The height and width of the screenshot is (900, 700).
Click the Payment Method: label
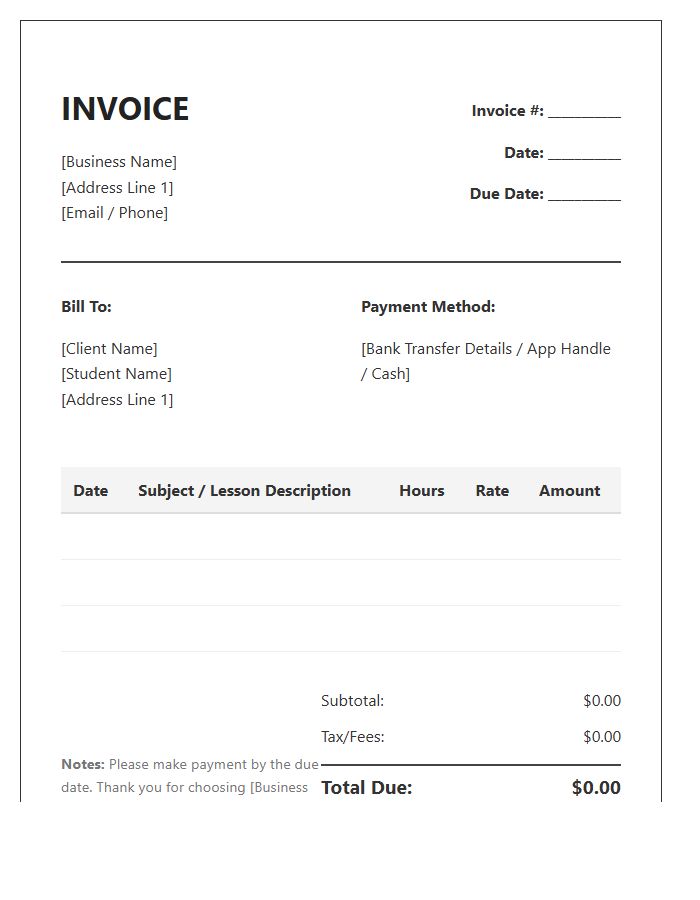click(428, 307)
